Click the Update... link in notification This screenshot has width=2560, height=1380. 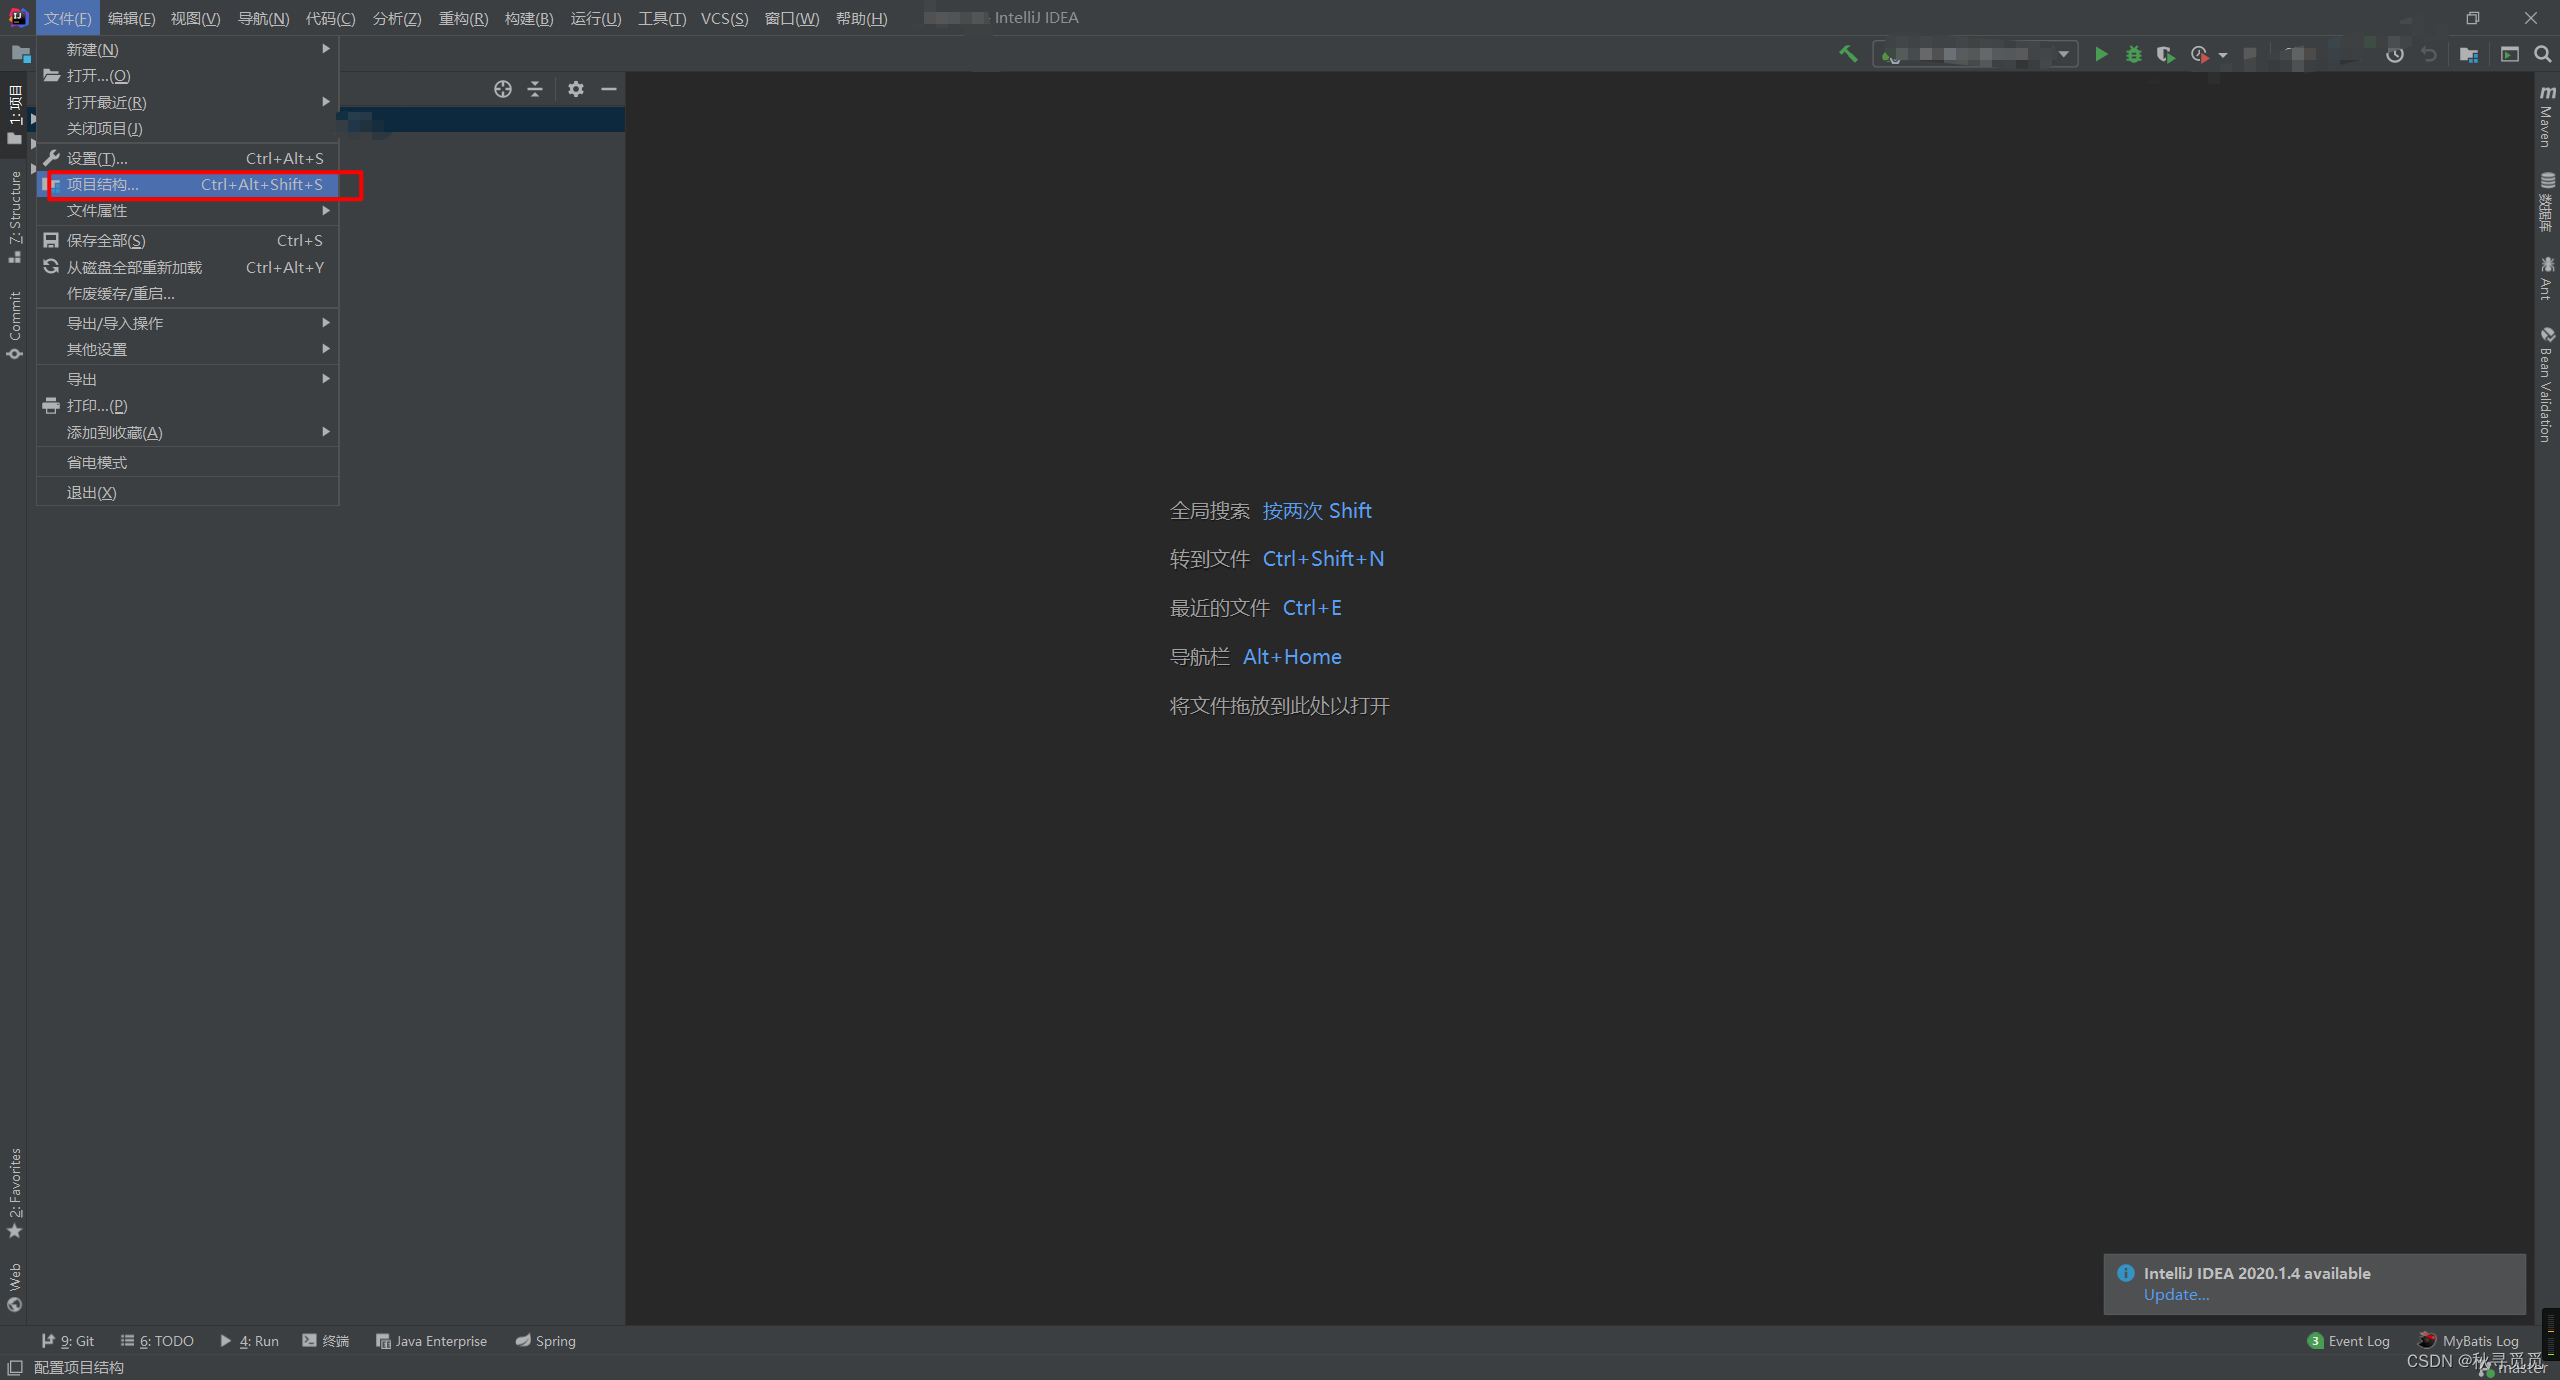(2176, 1294)
